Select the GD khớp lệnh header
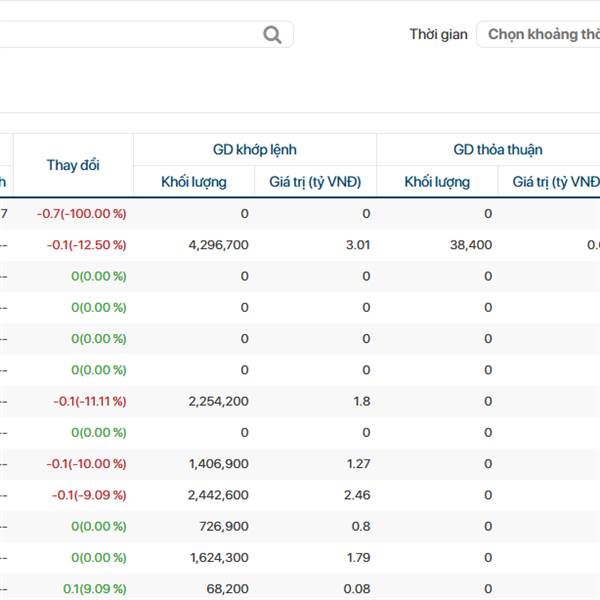The width and height of the screenshot is (600, 600). [255, 149]
